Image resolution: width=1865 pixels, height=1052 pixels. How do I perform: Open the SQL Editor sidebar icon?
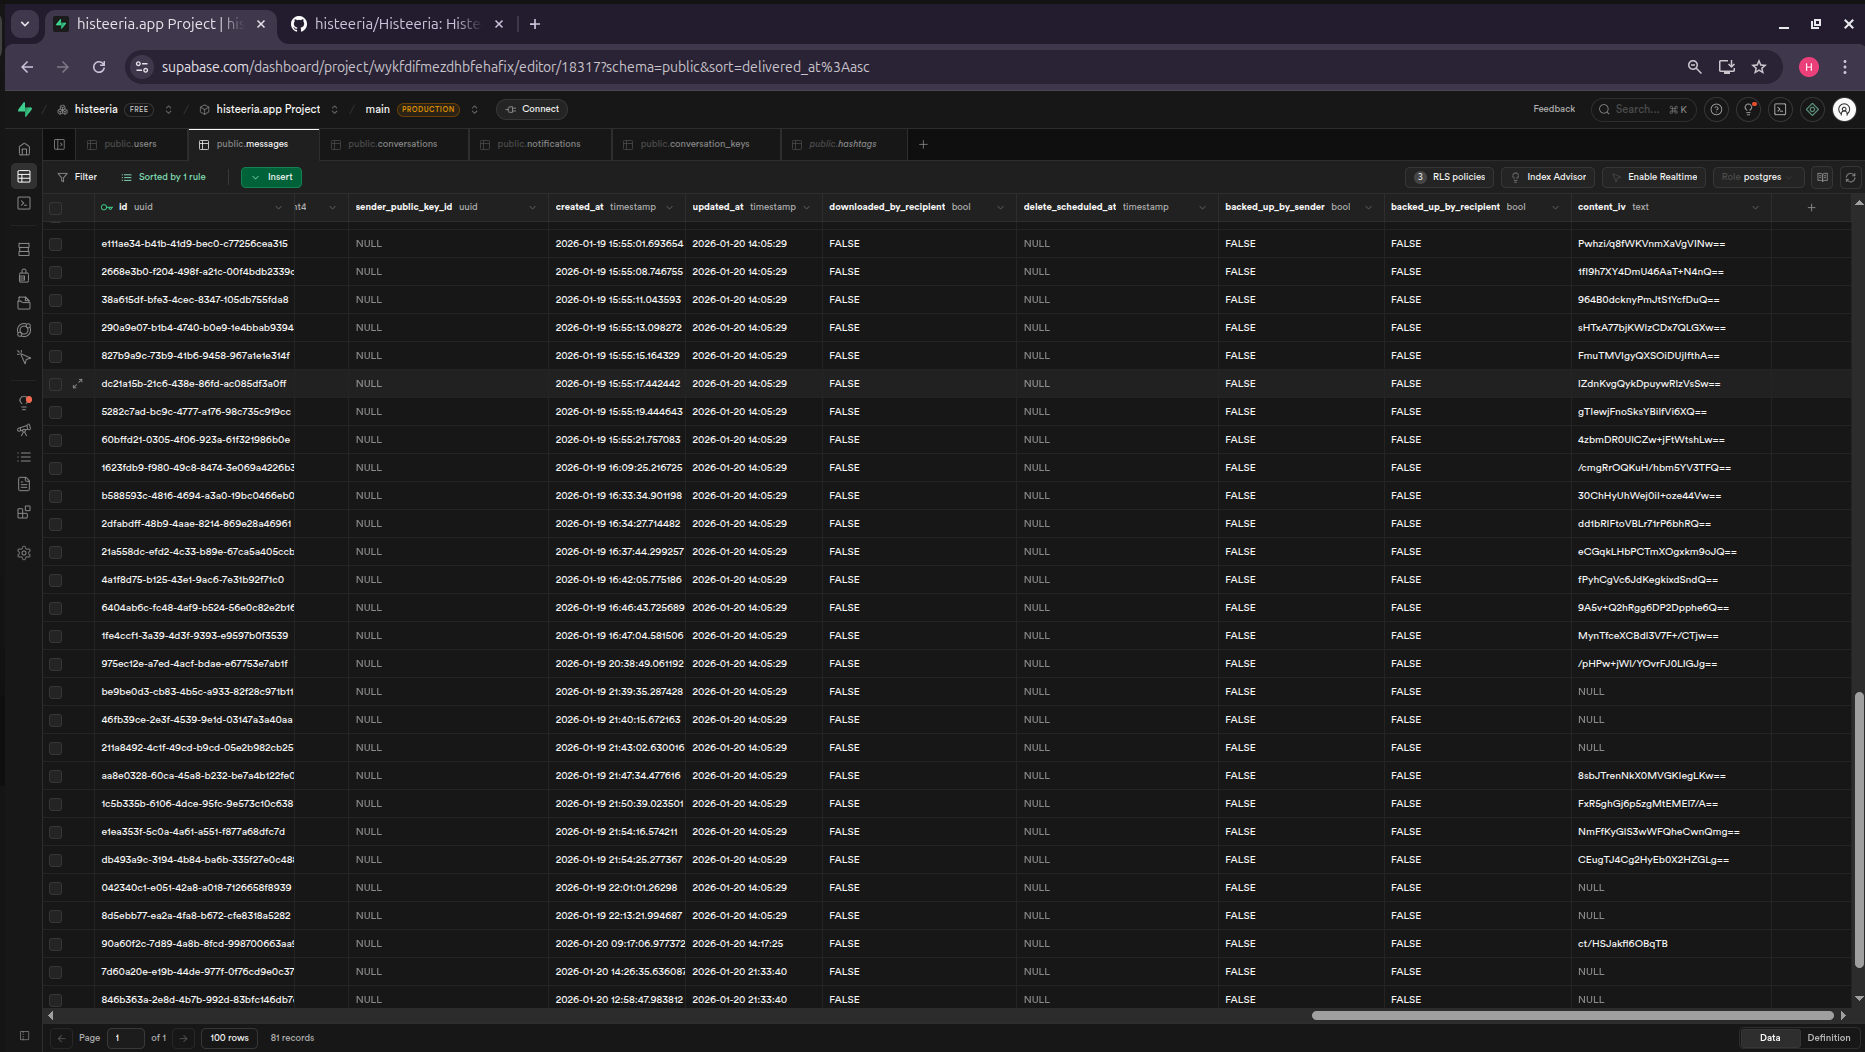click(24, 204)
